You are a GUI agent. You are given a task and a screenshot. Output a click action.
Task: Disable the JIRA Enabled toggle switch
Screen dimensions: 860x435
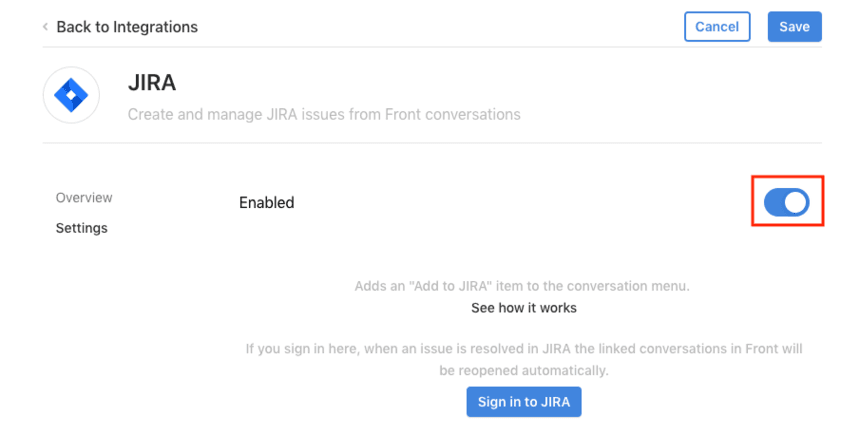[x=787, y=202]
